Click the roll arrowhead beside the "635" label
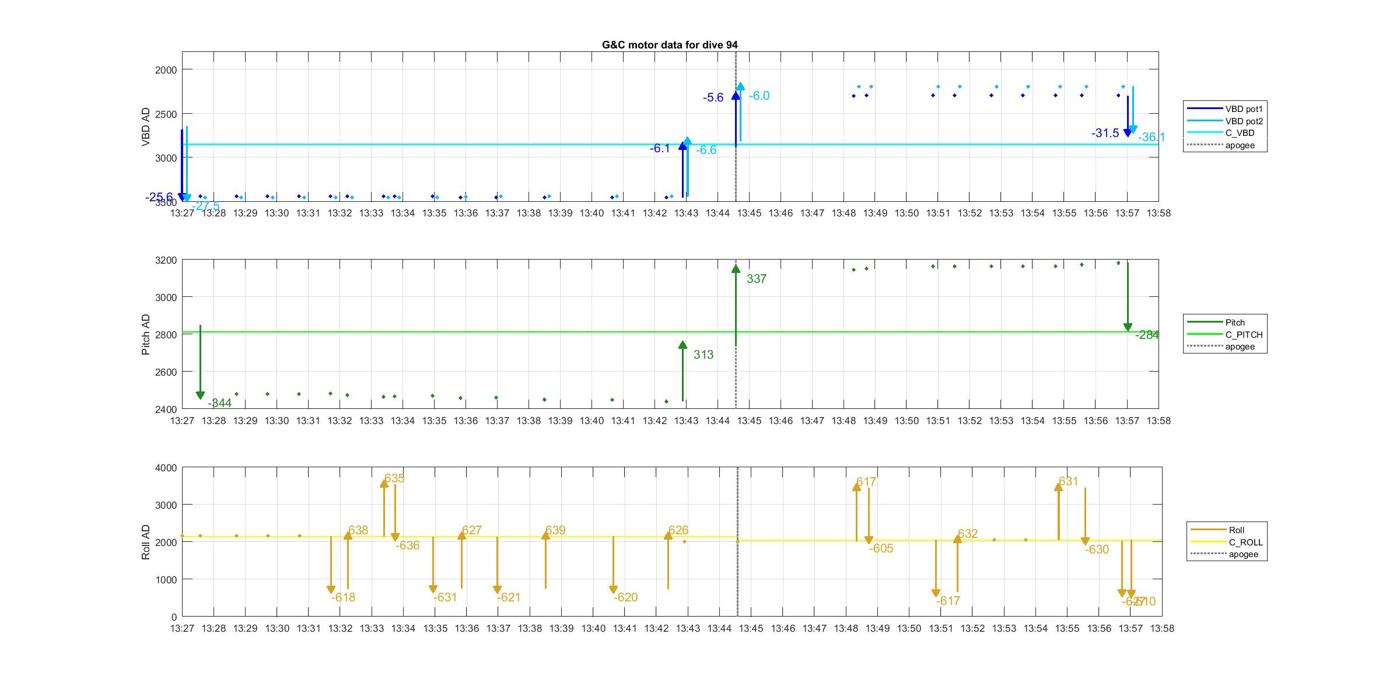Image resolution: width=1400 pixels, height=693 pixels. [384, 483]
